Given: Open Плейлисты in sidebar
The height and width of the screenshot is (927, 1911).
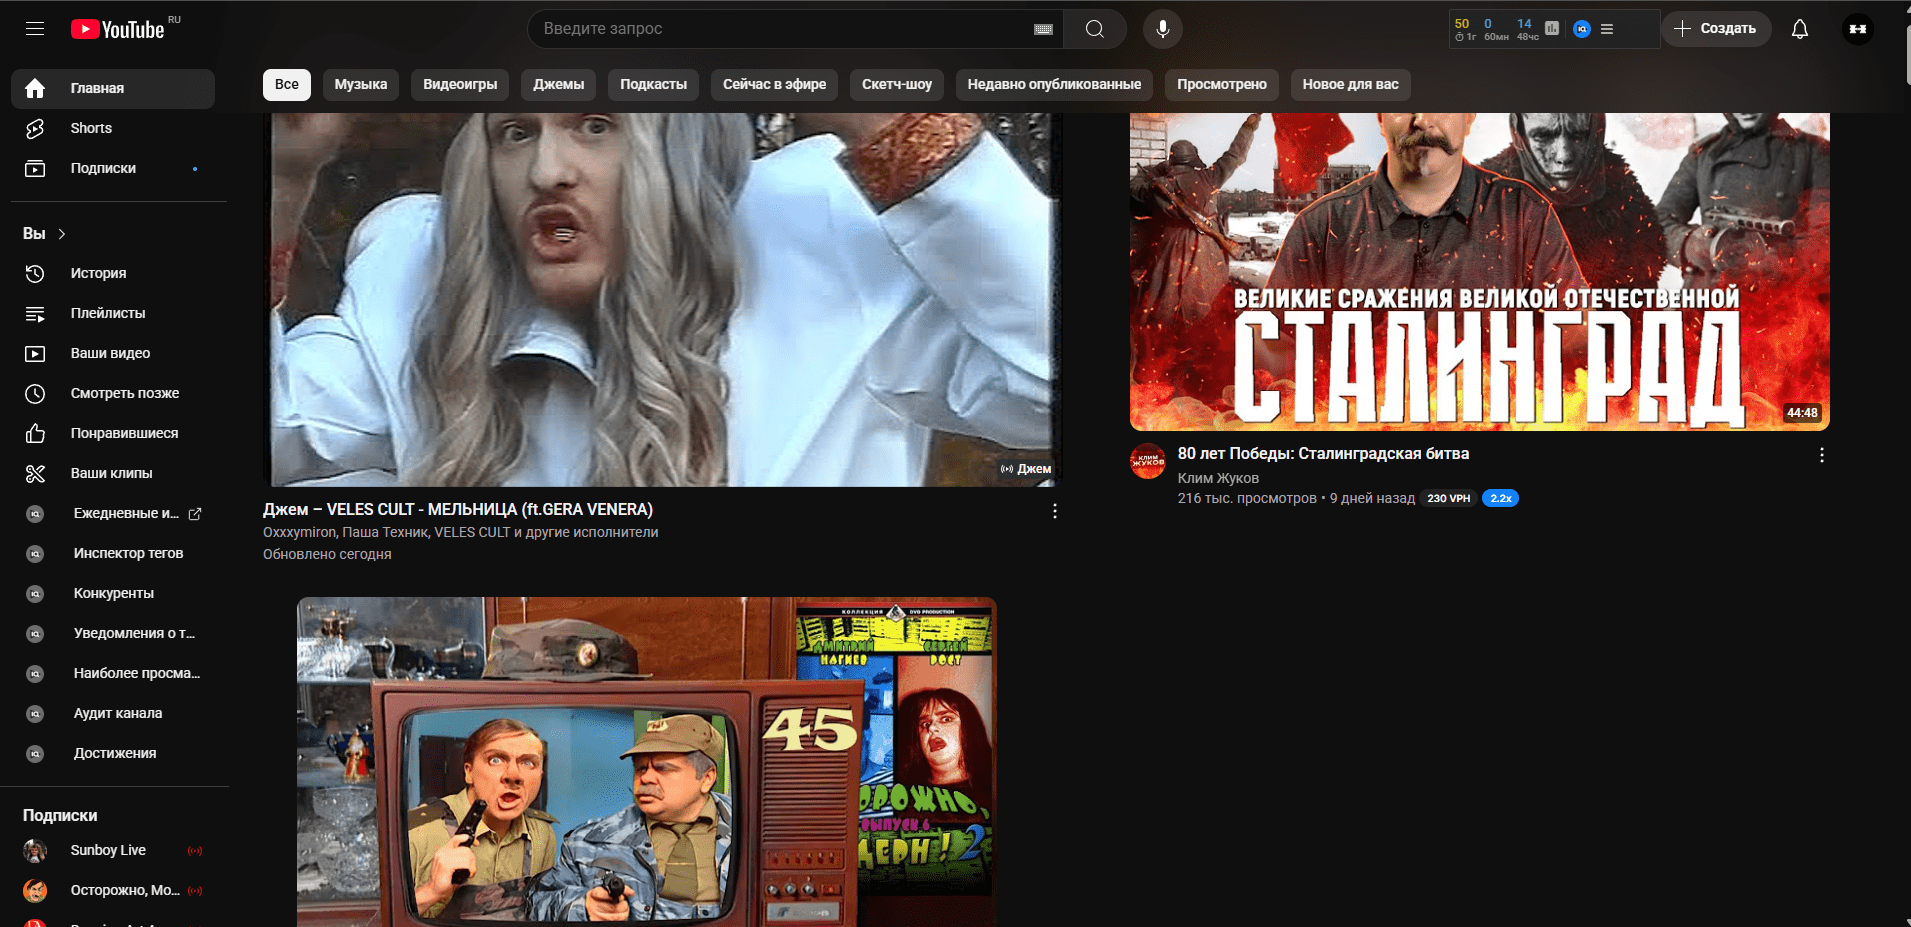Looking at the screenshot, I should pos(113,313).
